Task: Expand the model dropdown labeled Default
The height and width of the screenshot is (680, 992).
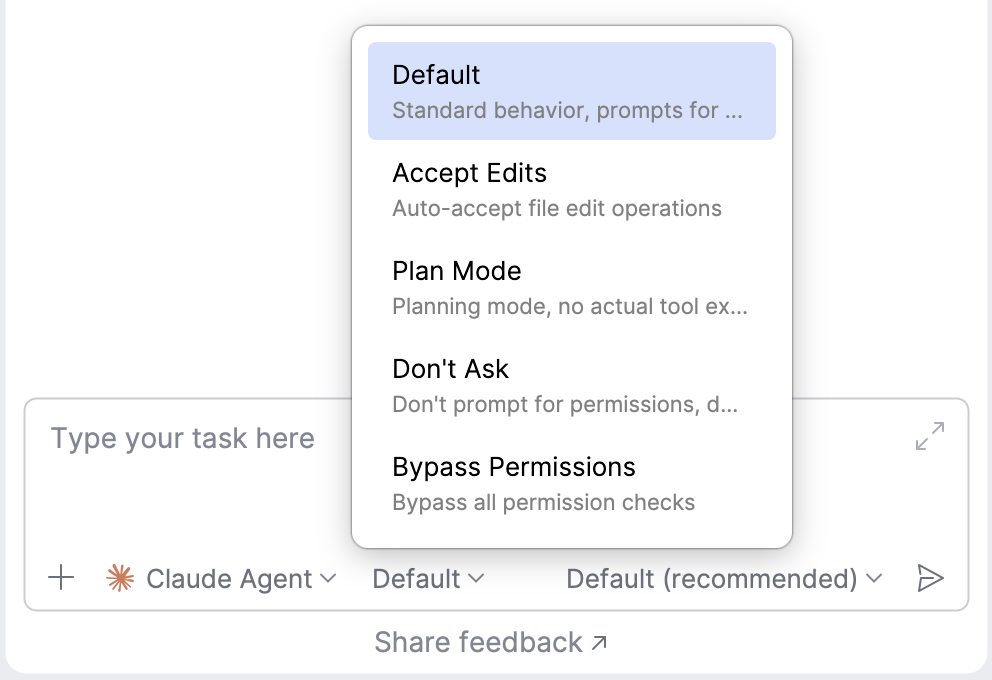Action: pyautogui.click(x=428, y=578)
